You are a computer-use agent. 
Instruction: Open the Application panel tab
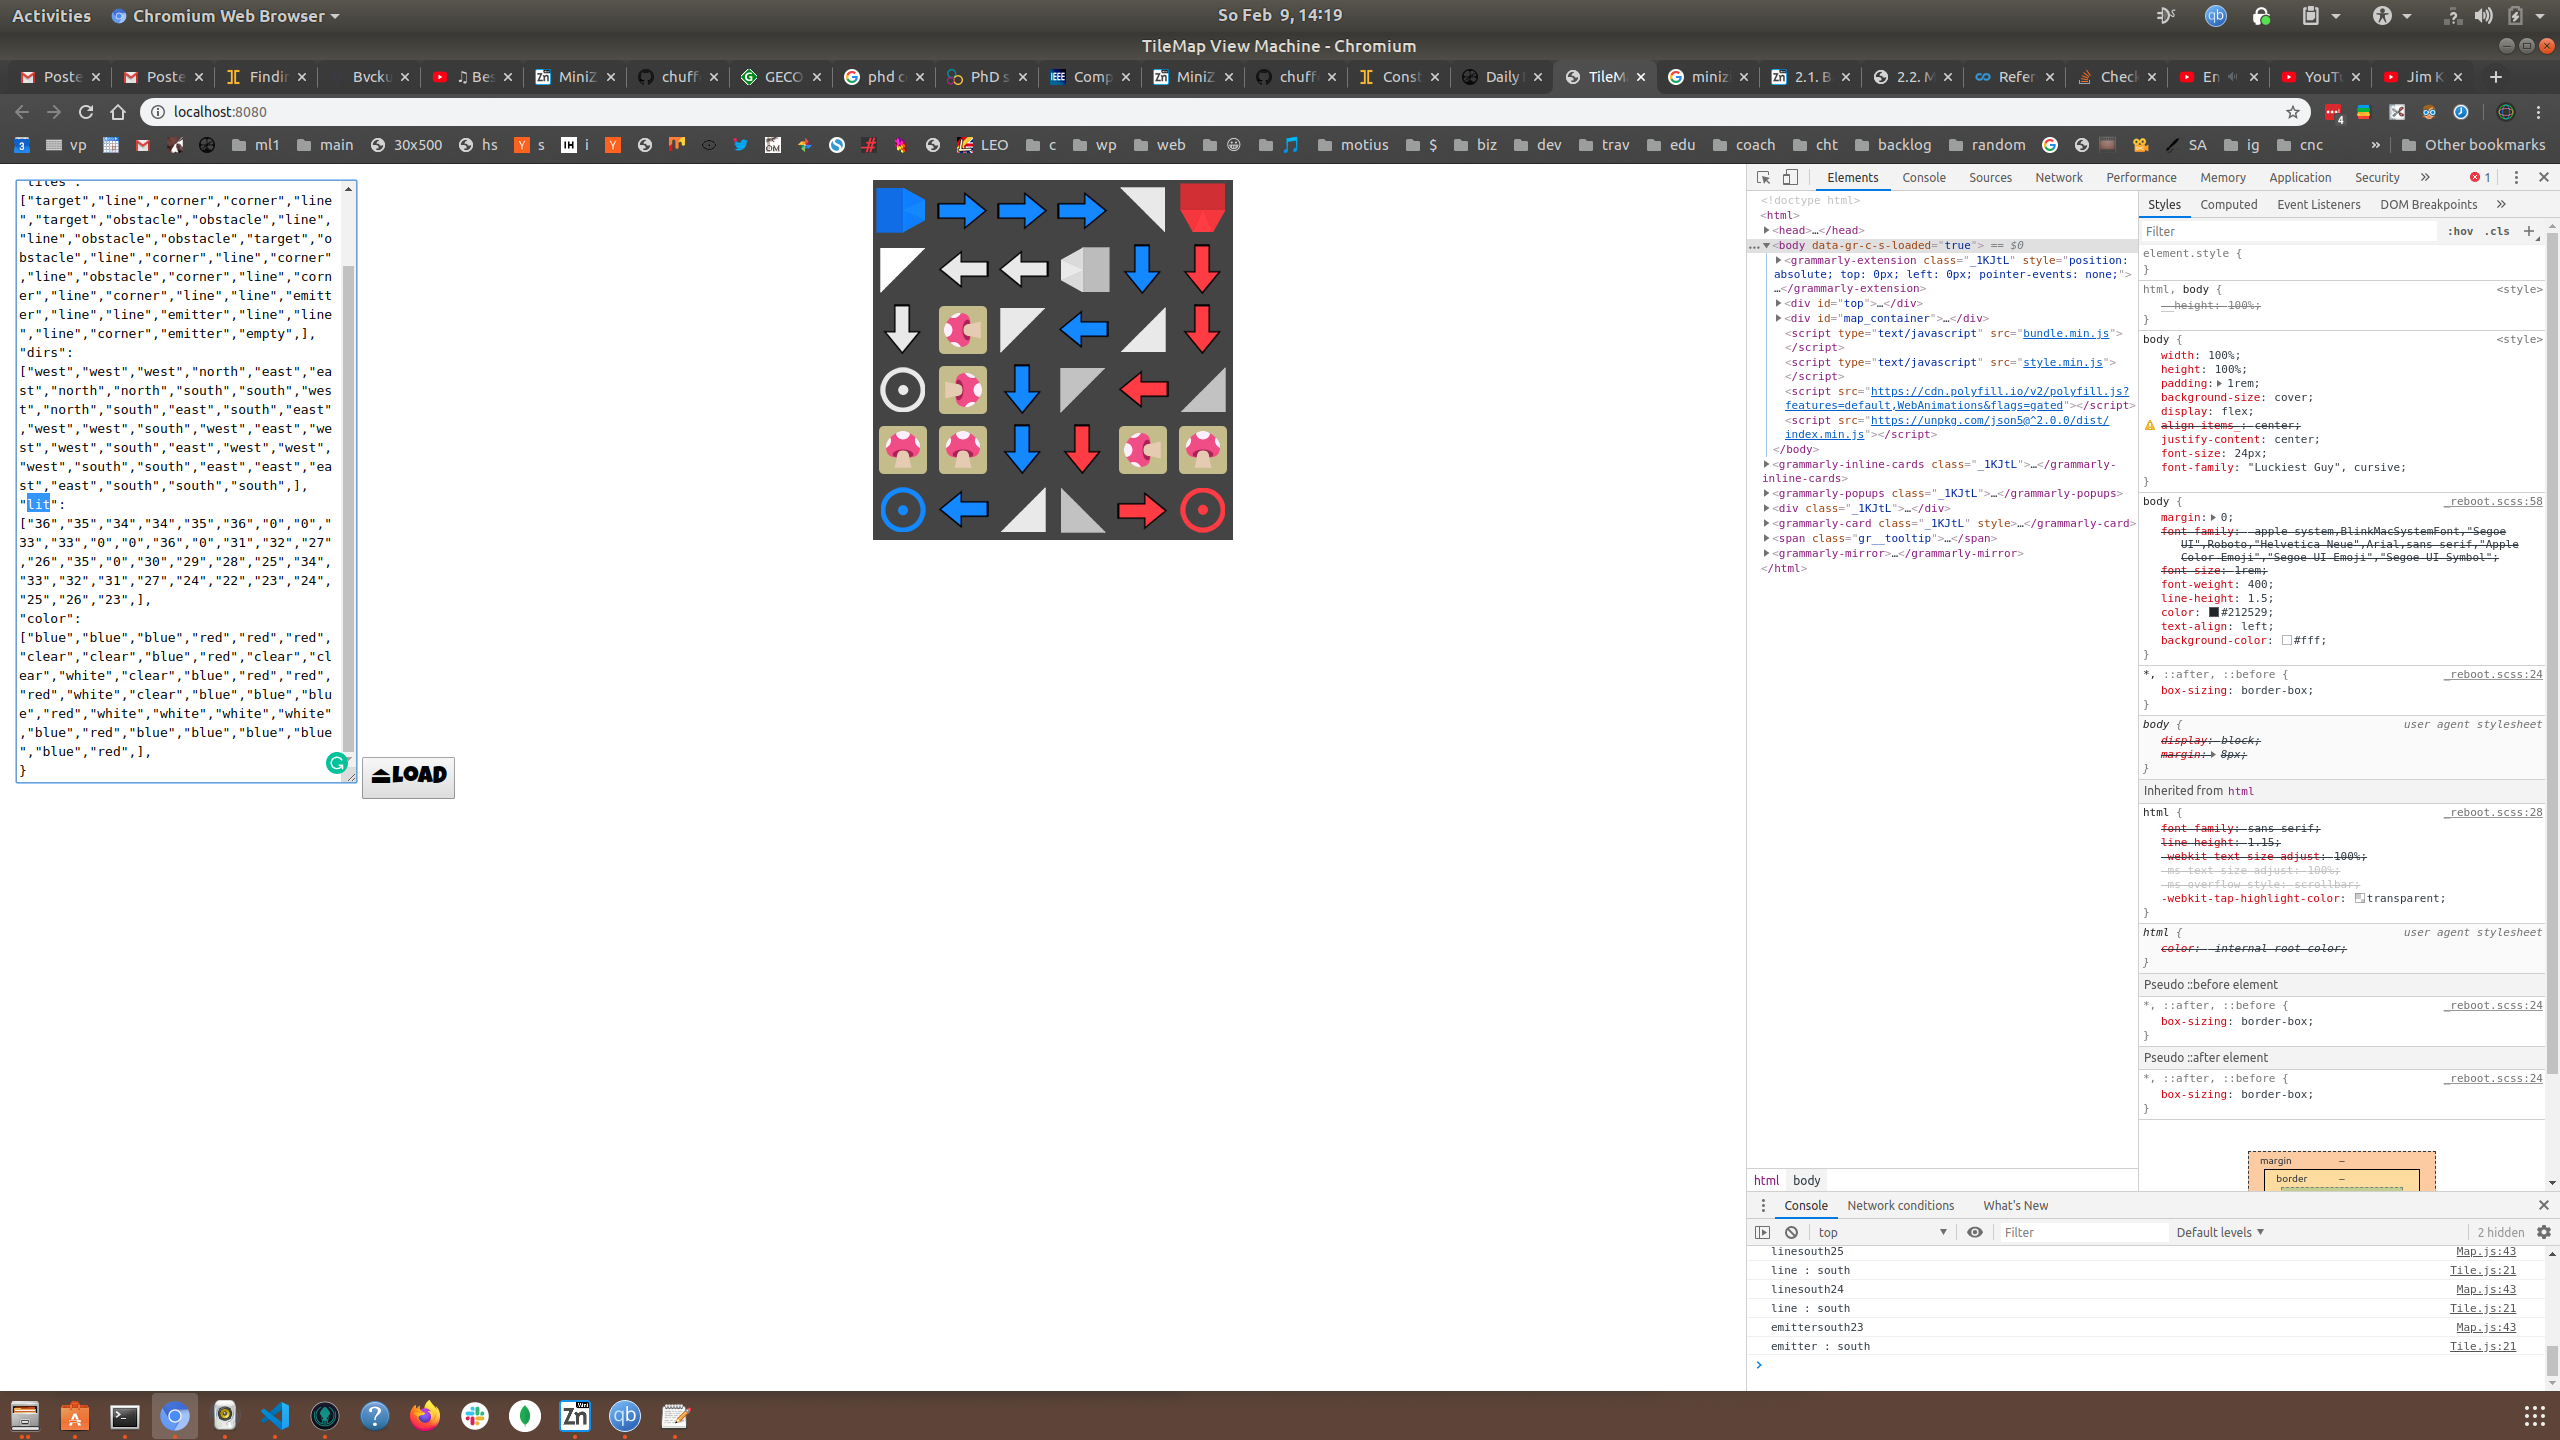2299,177
